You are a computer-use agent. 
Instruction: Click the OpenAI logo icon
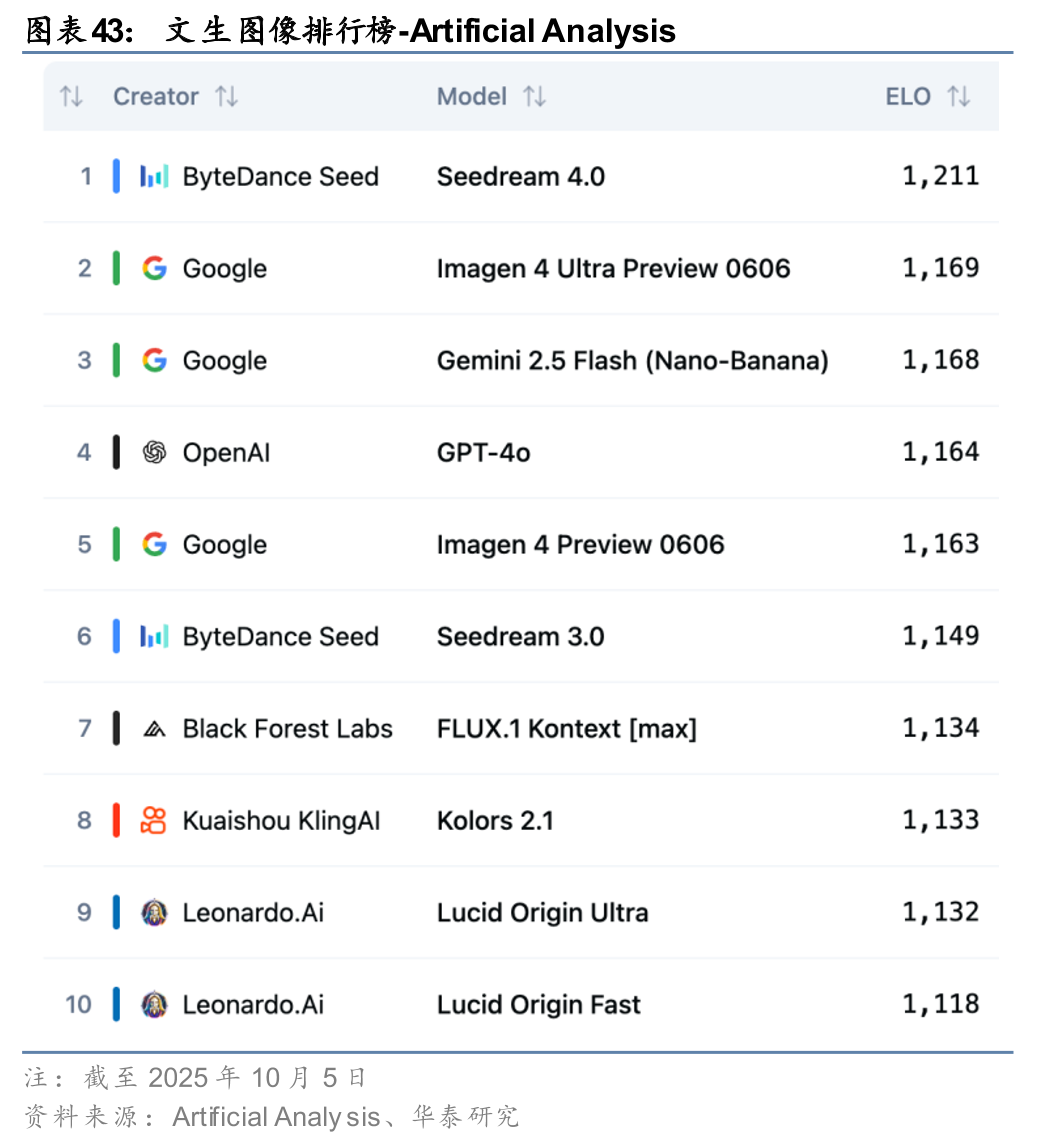click(x=154, y=453)
